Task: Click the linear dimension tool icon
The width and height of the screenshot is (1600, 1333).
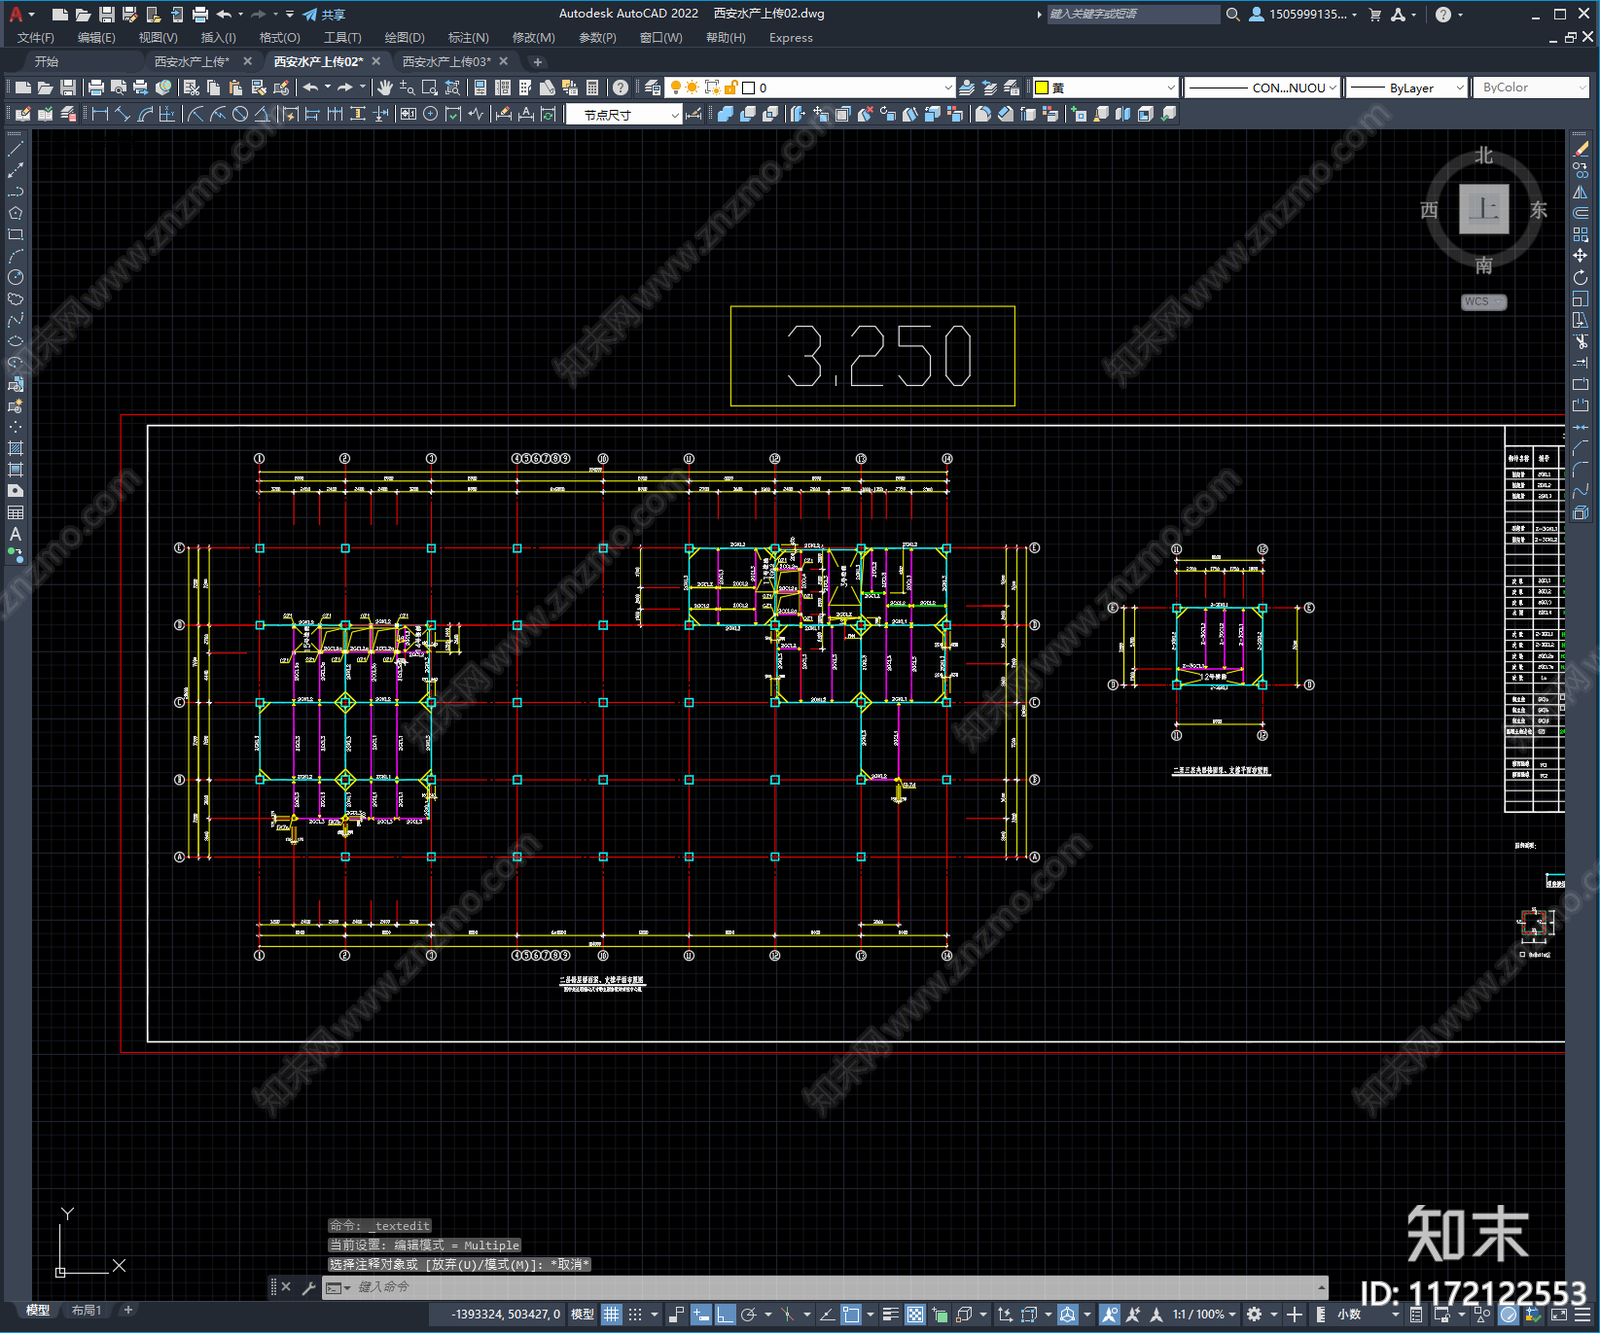Action: tap(100, 114)
